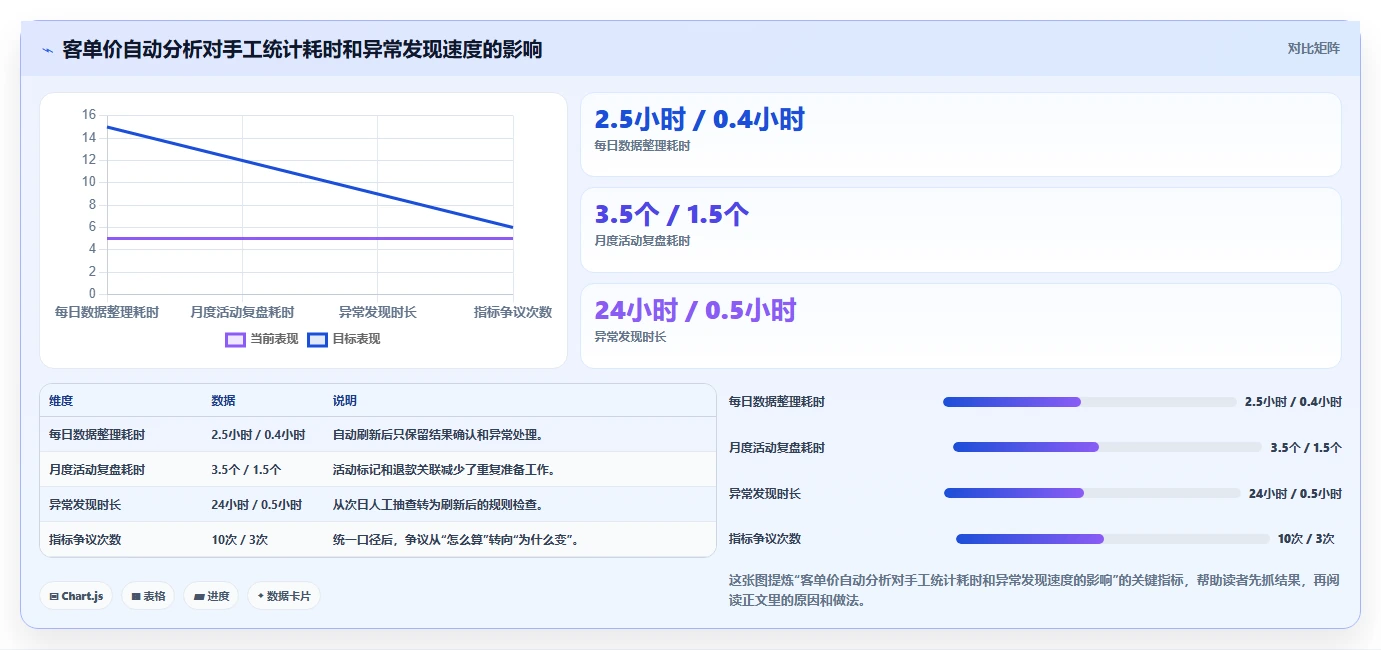Click the card title about 客单价自动分析
This screenshot has width=1381, height=650.
(302, 49)
